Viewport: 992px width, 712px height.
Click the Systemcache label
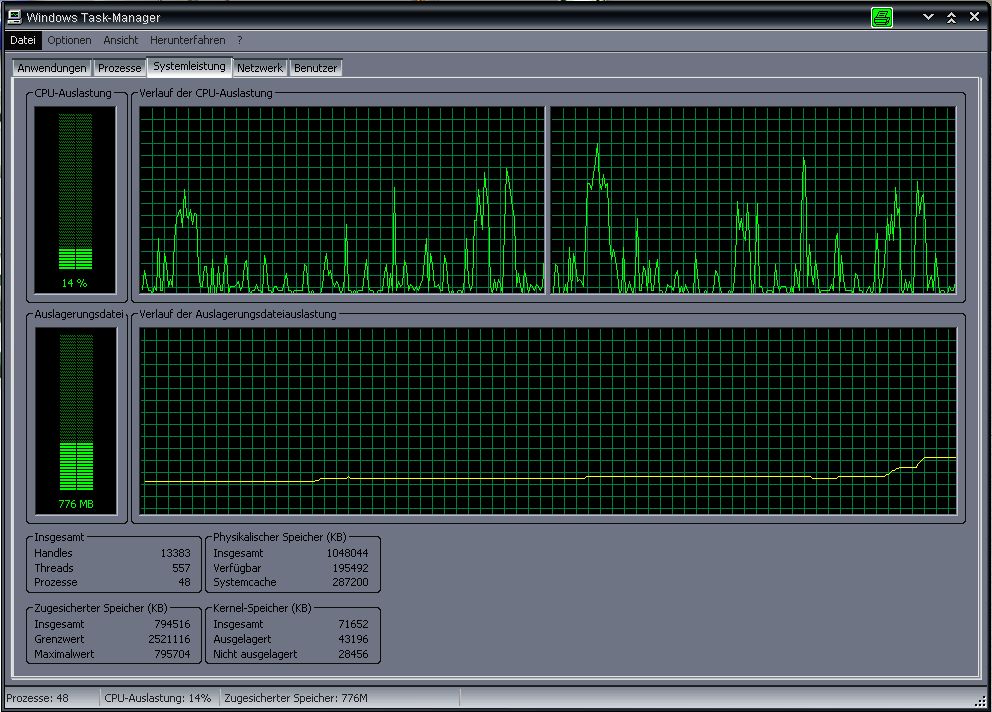[x=244, y=582]
